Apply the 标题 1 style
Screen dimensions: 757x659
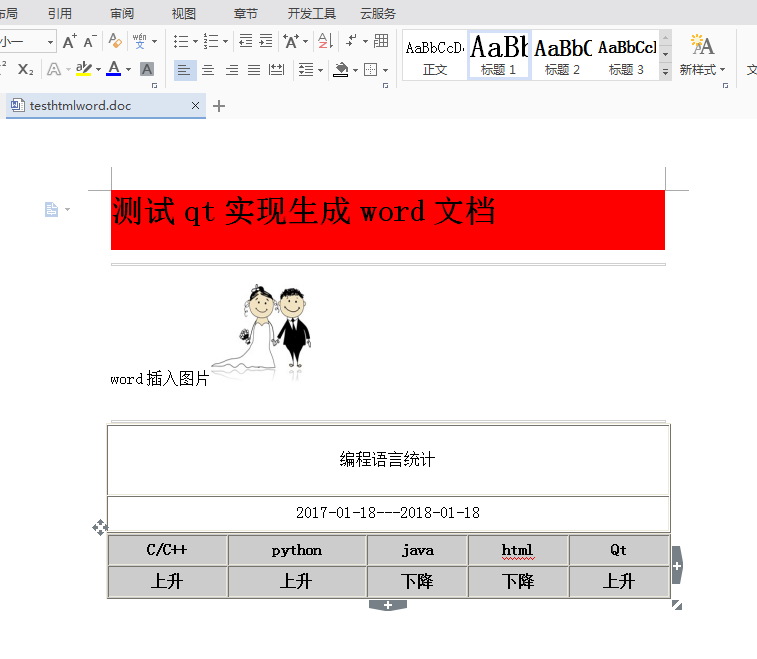[x=499, y=56]
